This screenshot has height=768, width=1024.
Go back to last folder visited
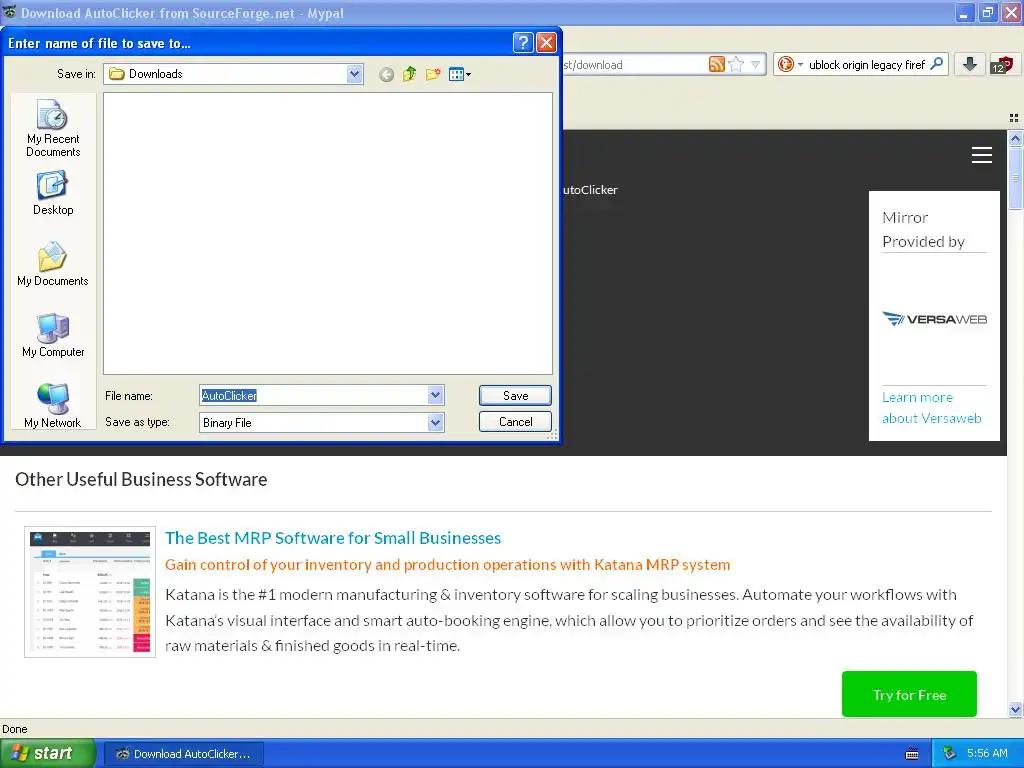386,74
